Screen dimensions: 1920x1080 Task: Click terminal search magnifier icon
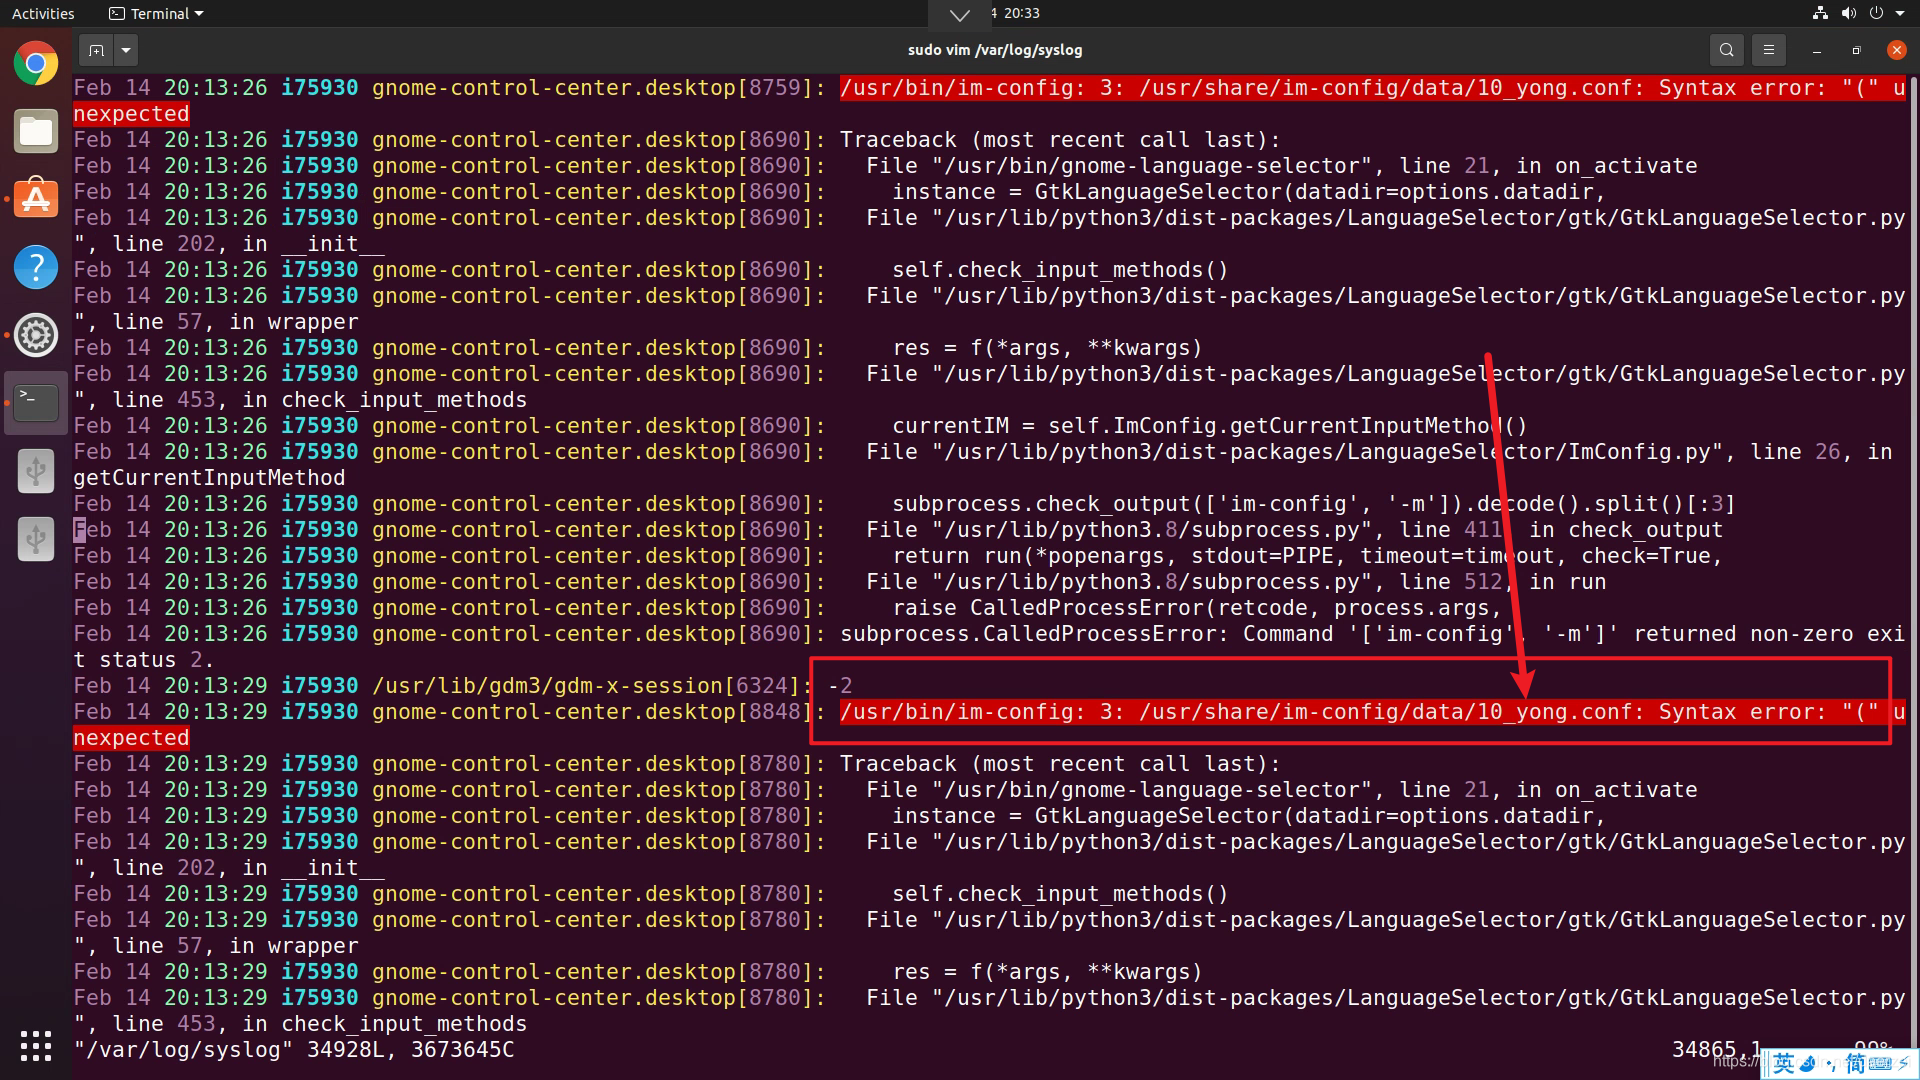pyautogui.click(x=1726, y=50)
